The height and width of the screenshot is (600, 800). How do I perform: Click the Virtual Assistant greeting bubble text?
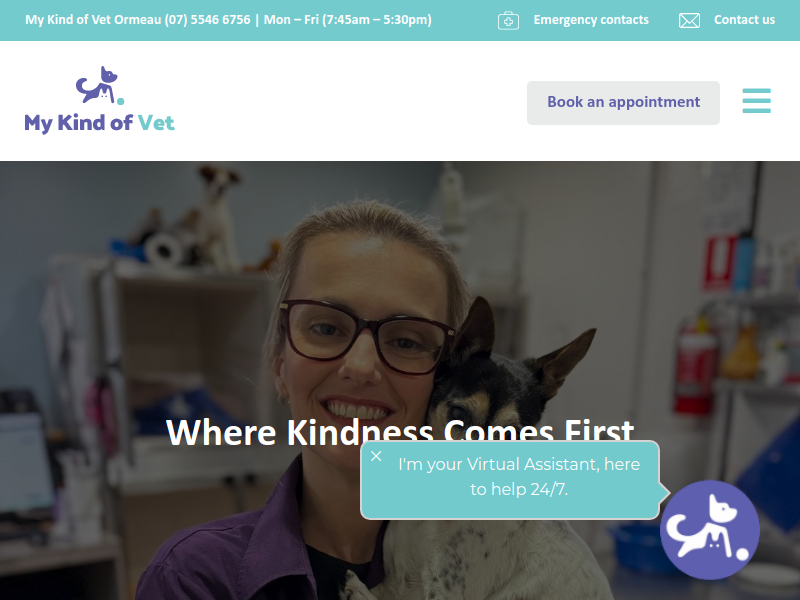519,477
